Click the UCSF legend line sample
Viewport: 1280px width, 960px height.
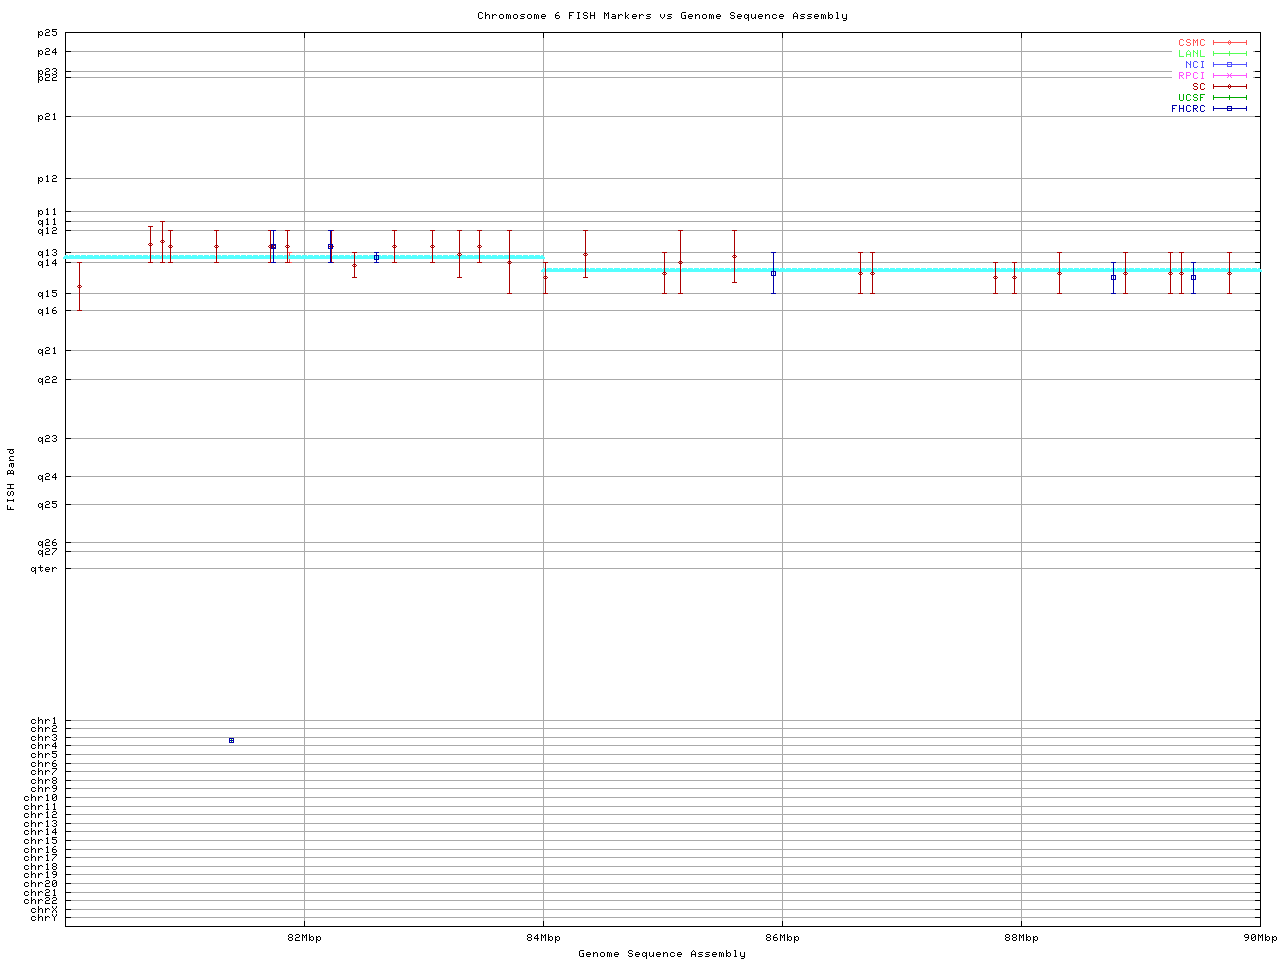(1229, 98)
